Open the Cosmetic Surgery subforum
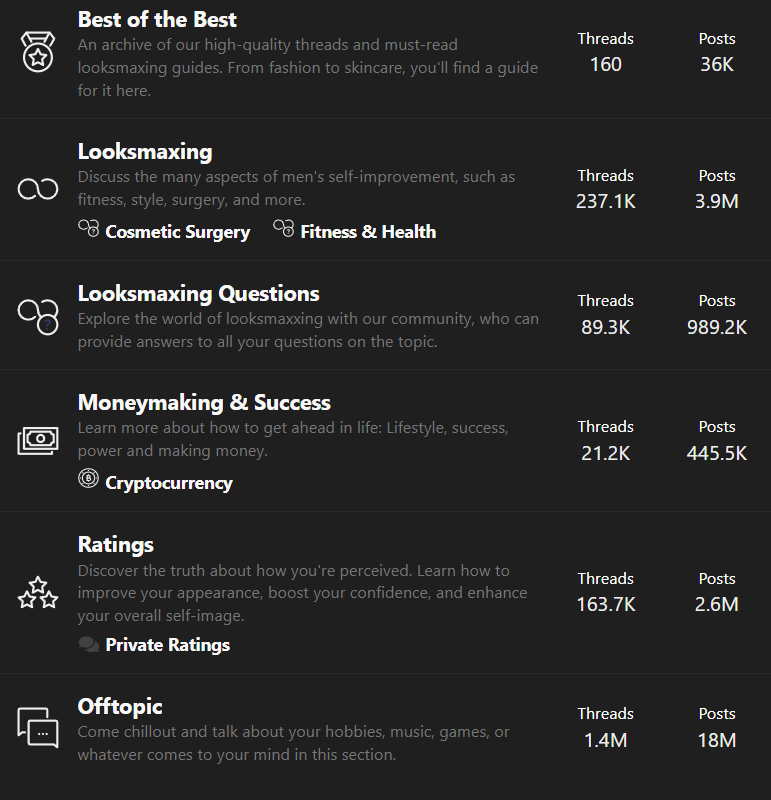 (177, 231)
